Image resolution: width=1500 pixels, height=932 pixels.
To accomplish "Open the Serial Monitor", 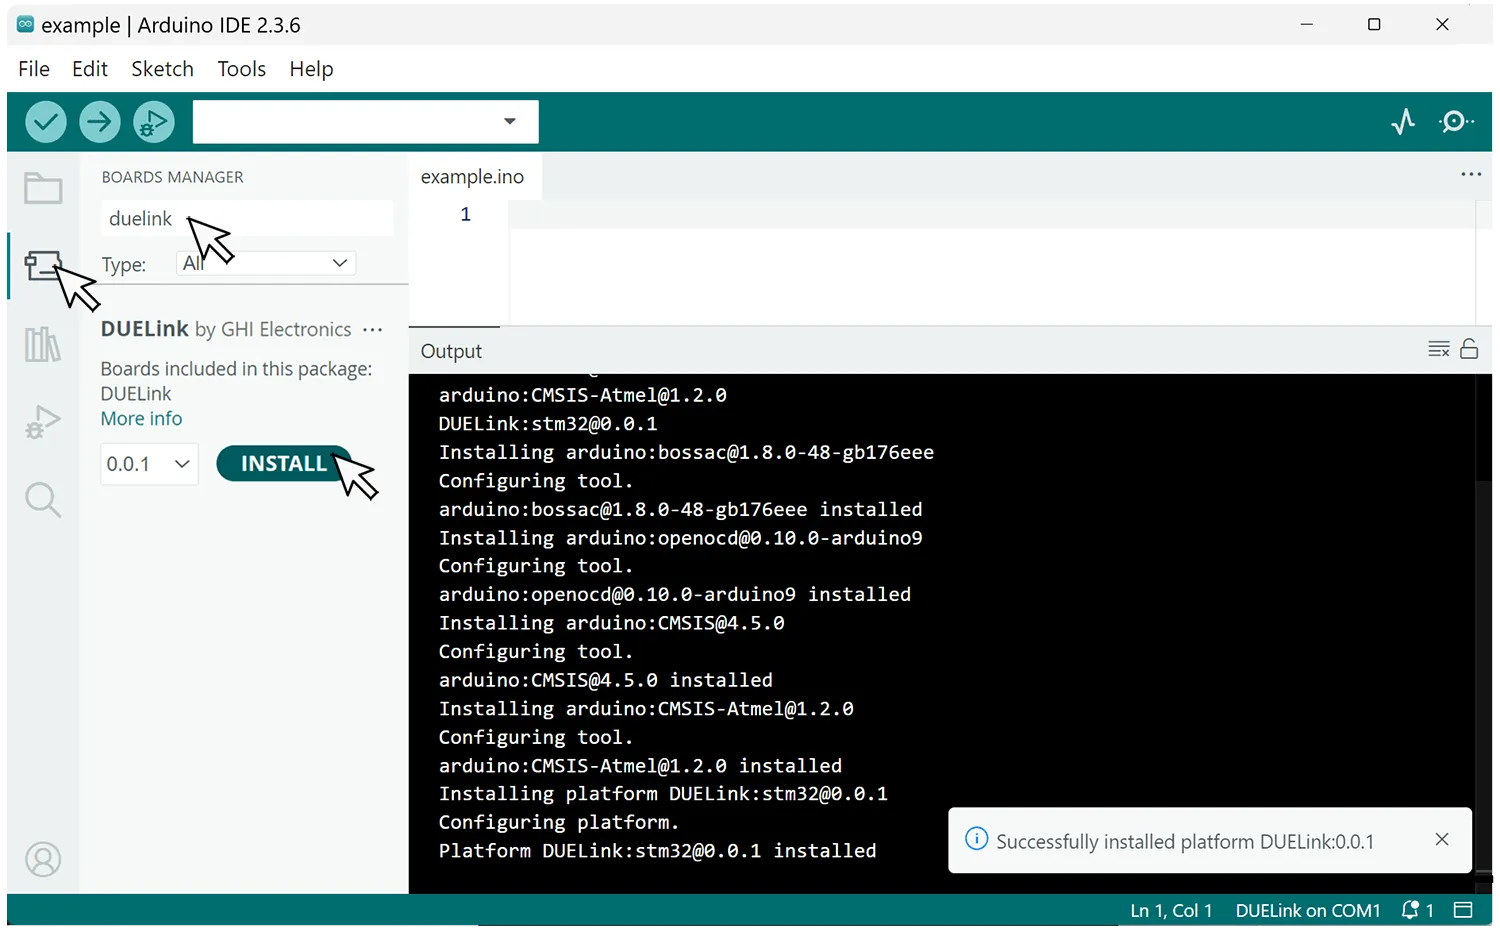I will [x=1456, y=122].
